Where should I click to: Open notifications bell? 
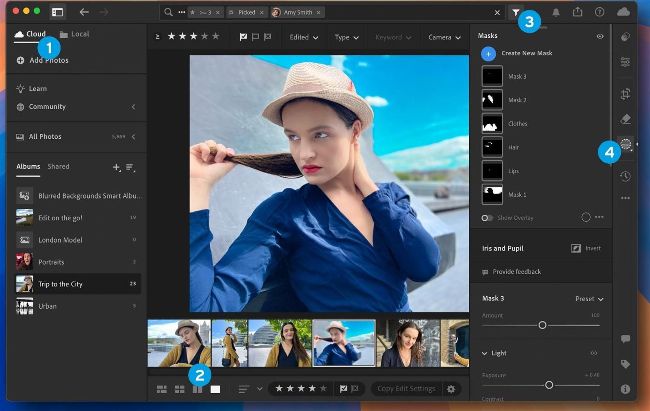click(x=556, y=12)
